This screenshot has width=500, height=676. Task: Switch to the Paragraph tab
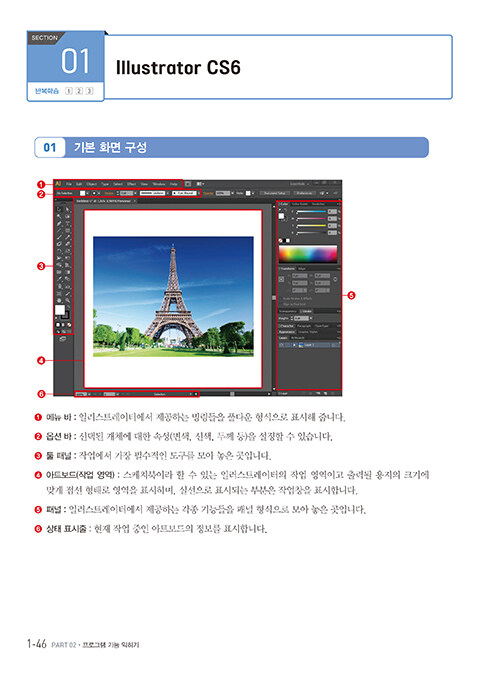[304, 326]
